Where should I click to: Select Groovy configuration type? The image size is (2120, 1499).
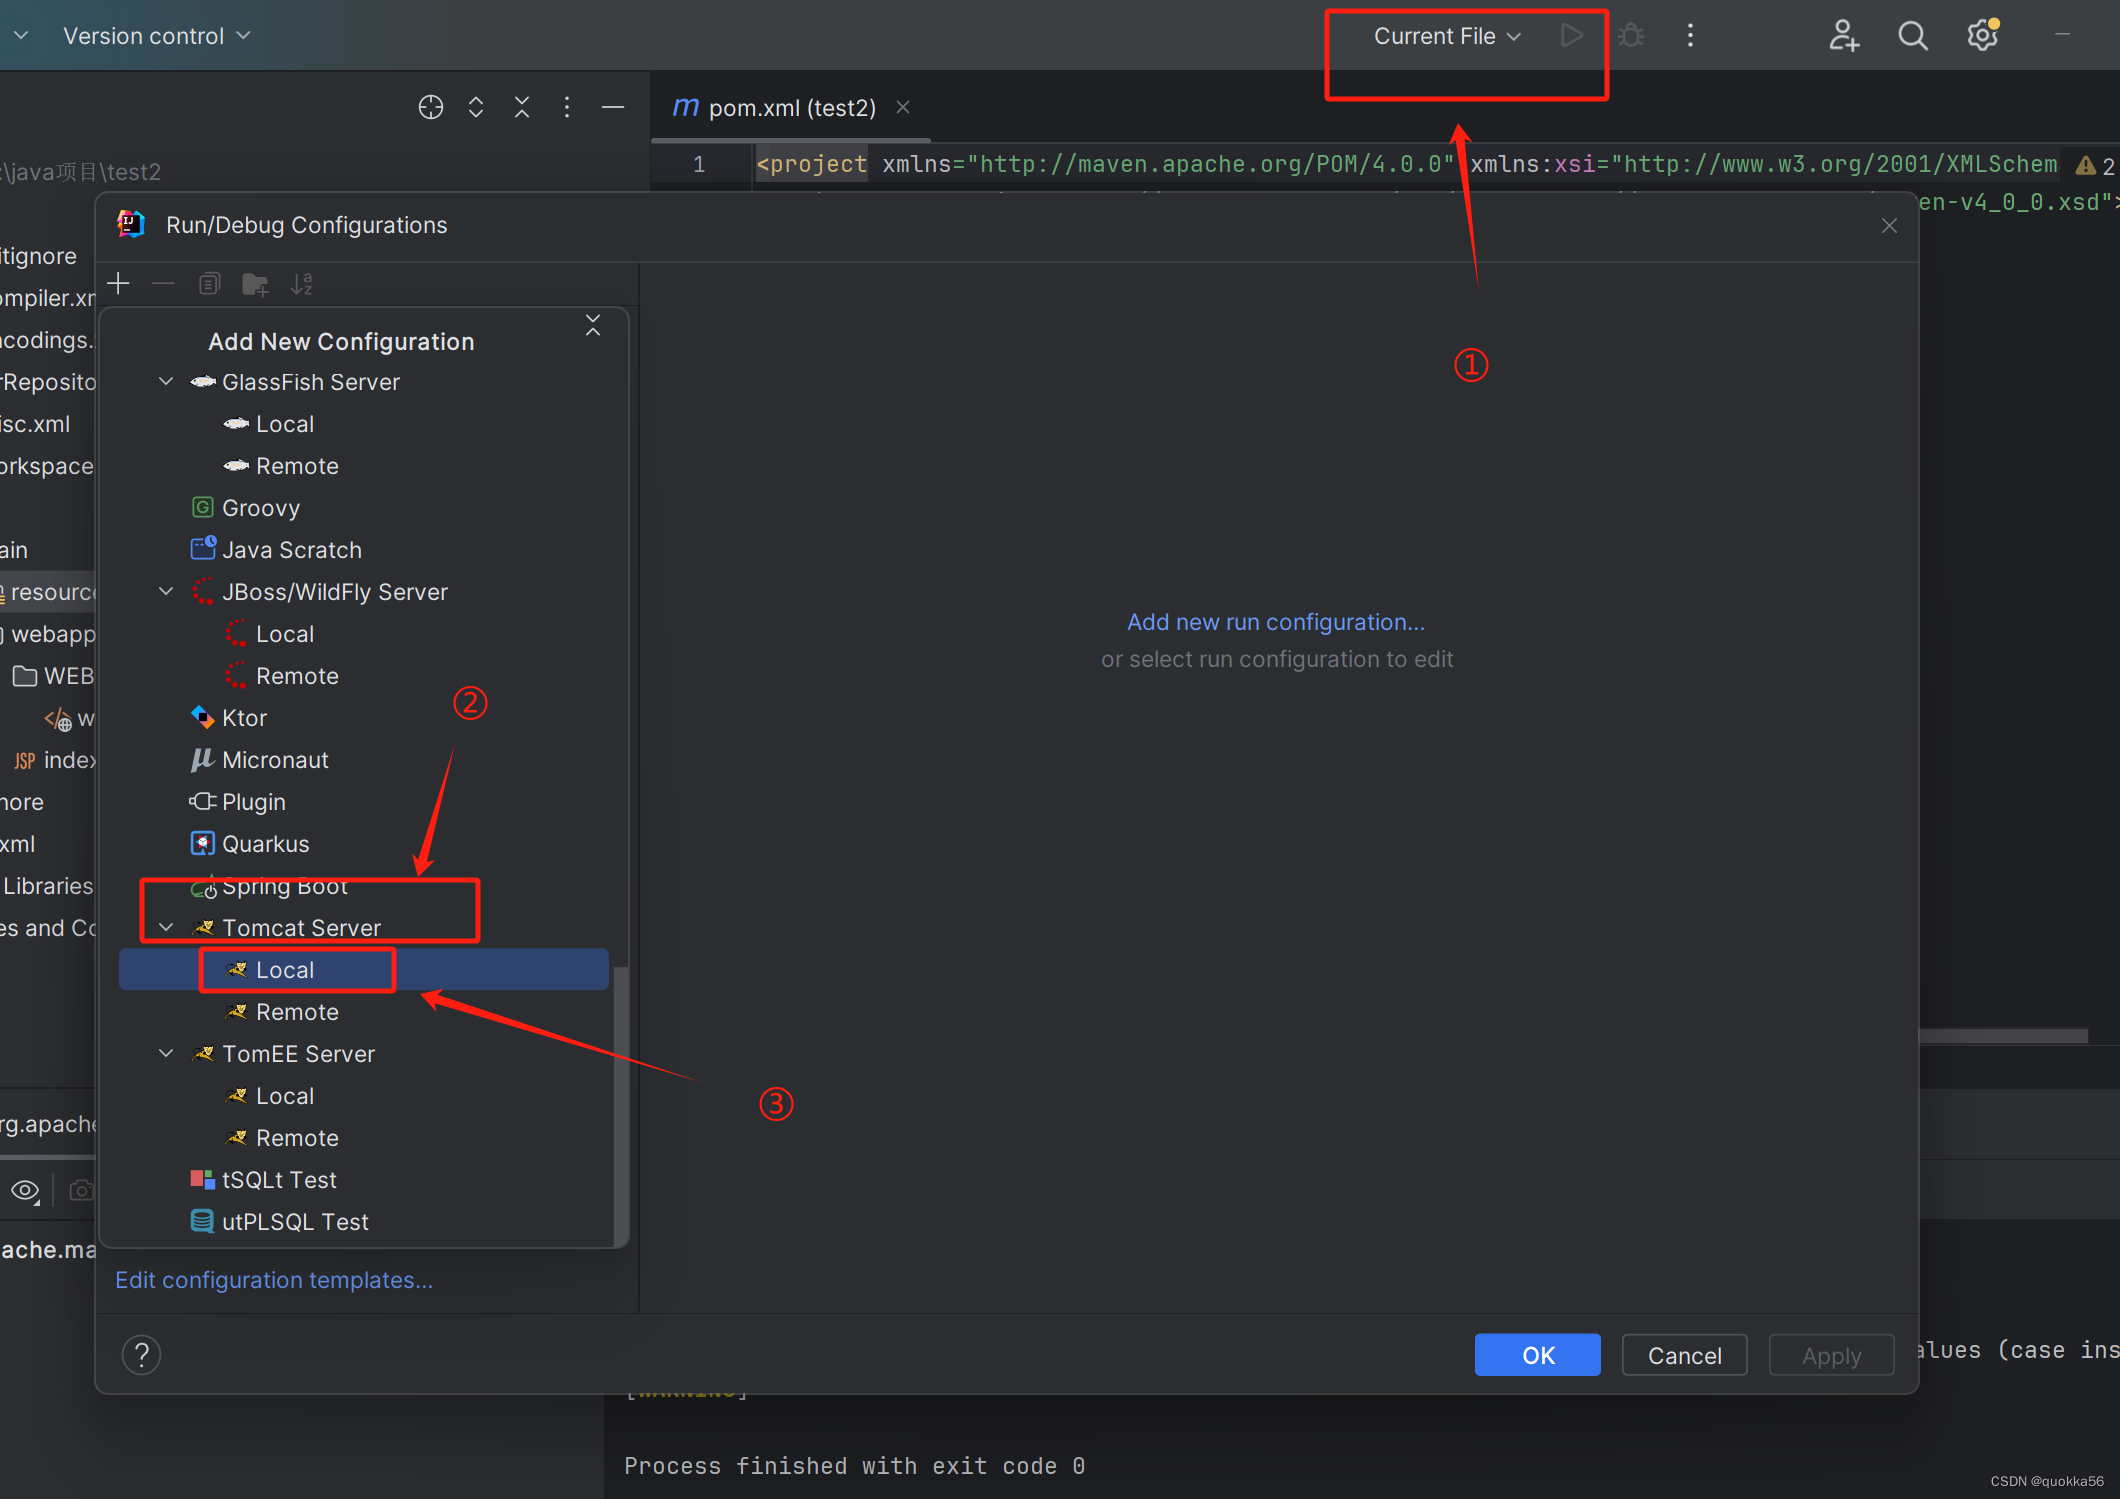pyautogui.click(x=261, y=508)
